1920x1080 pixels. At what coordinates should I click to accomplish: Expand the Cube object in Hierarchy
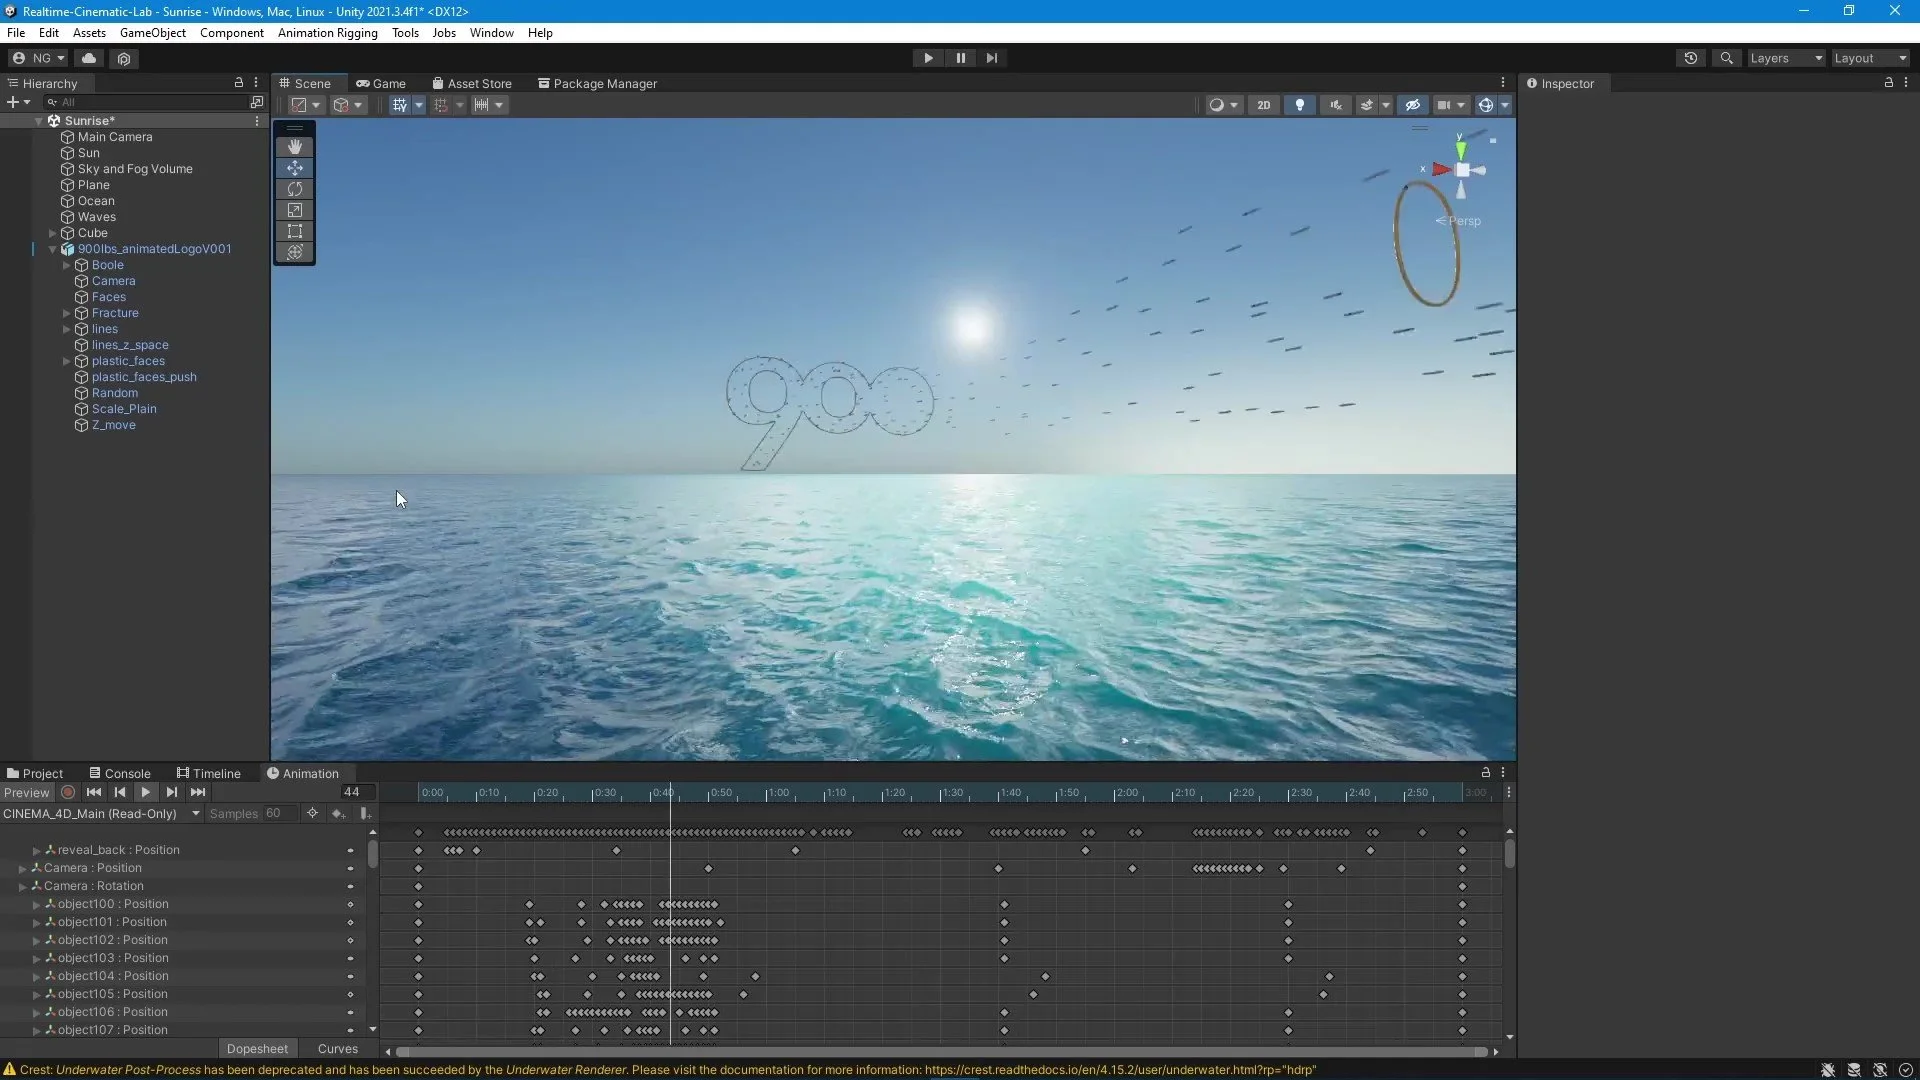pos(53,233)
